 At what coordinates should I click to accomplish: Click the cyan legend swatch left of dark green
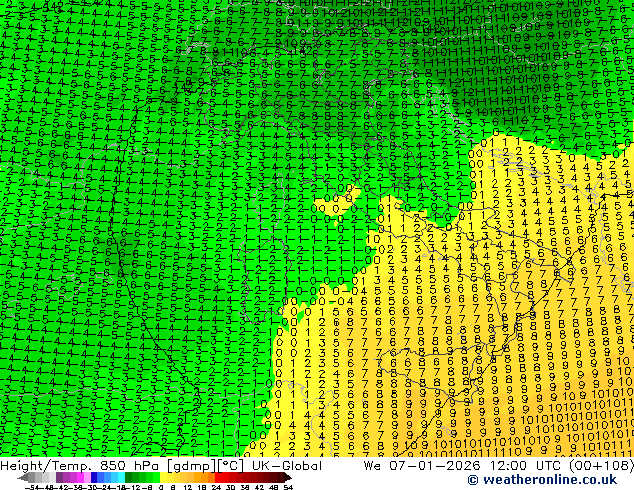click(122, 477)
